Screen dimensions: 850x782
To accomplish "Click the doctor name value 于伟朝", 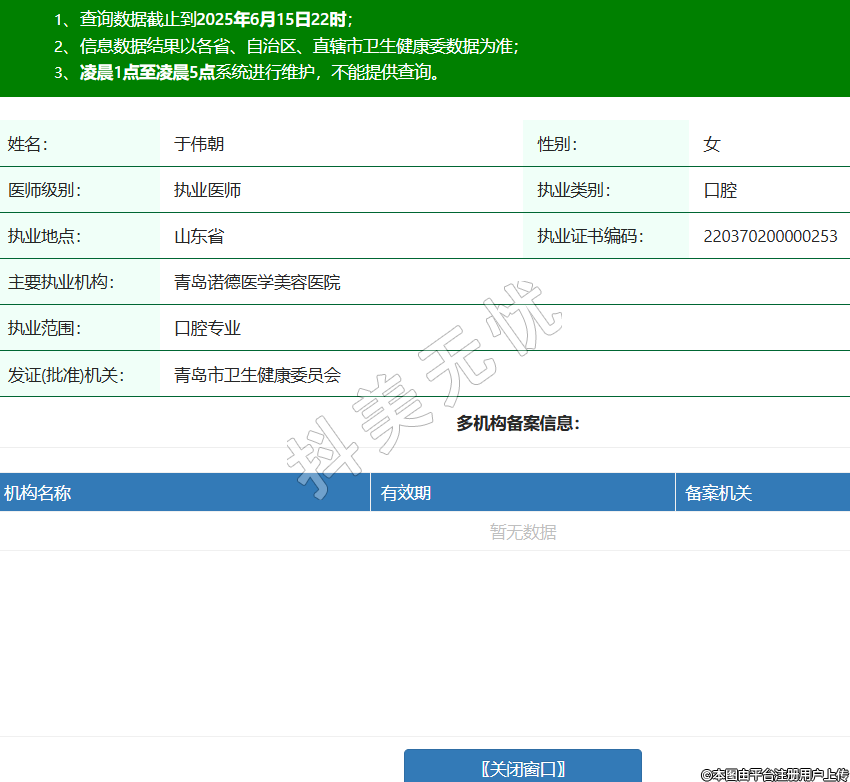I will (199, 144).
